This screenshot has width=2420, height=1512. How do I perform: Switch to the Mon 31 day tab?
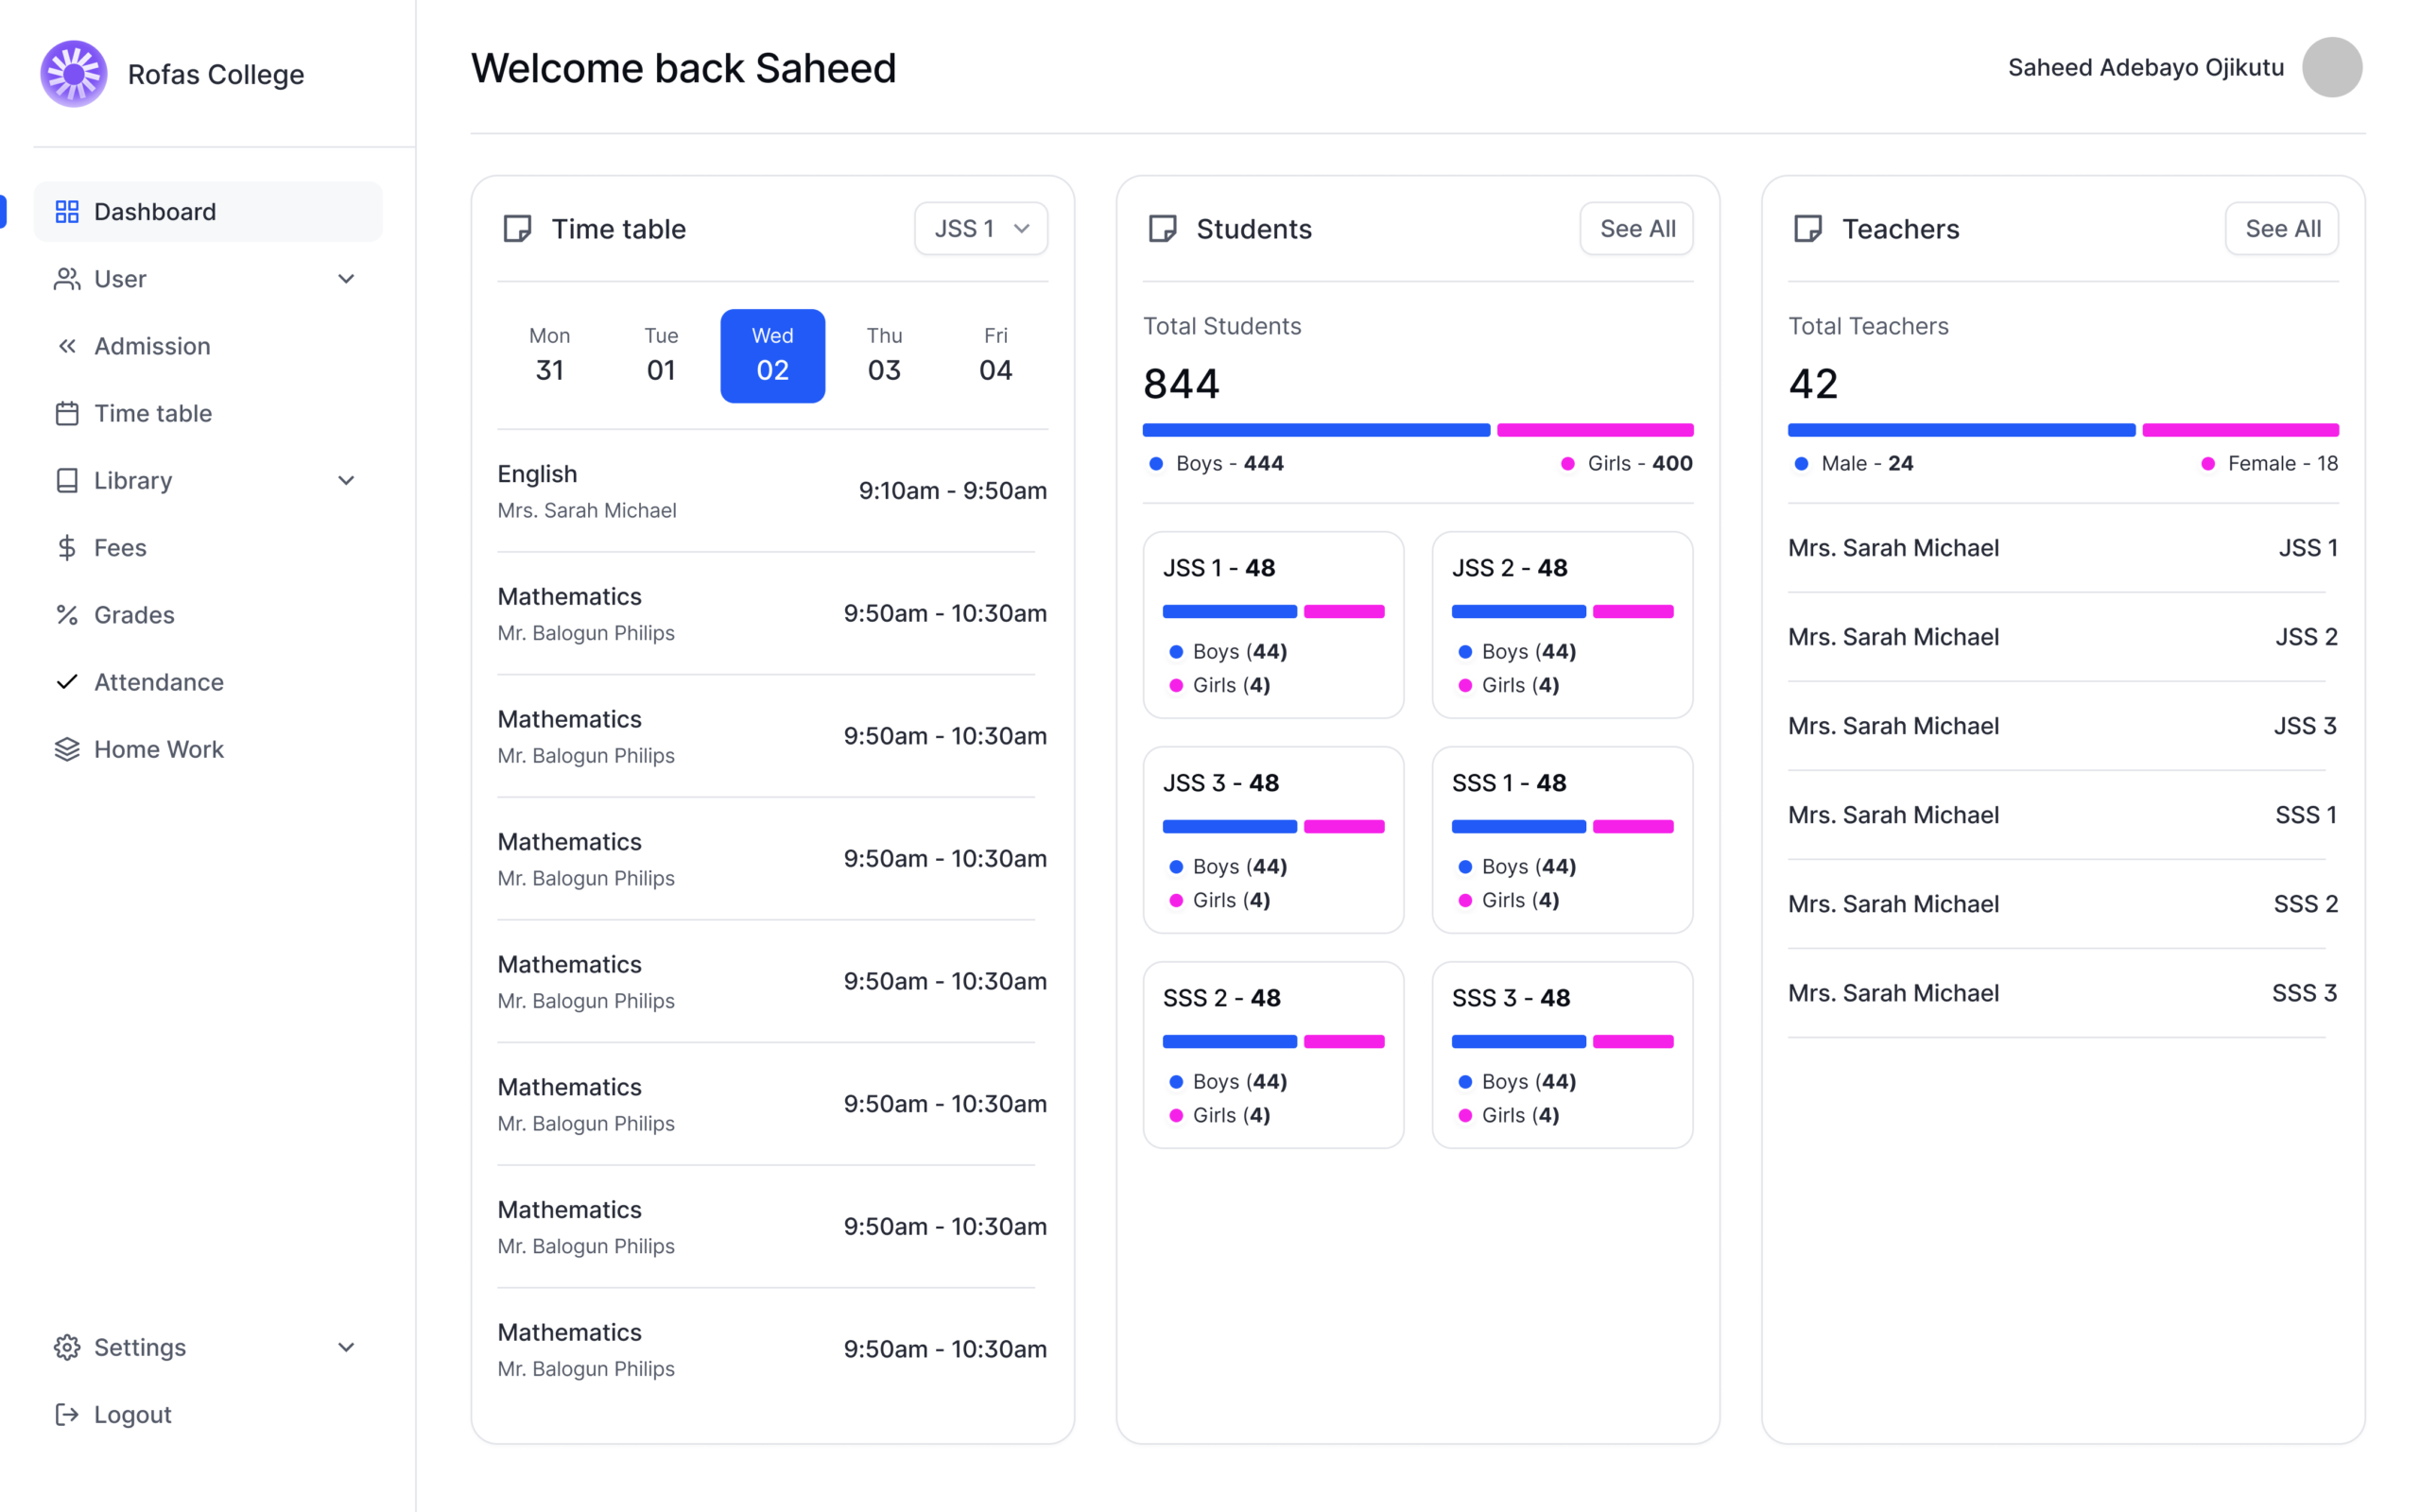pyautogui.click(x=549, y=355)
